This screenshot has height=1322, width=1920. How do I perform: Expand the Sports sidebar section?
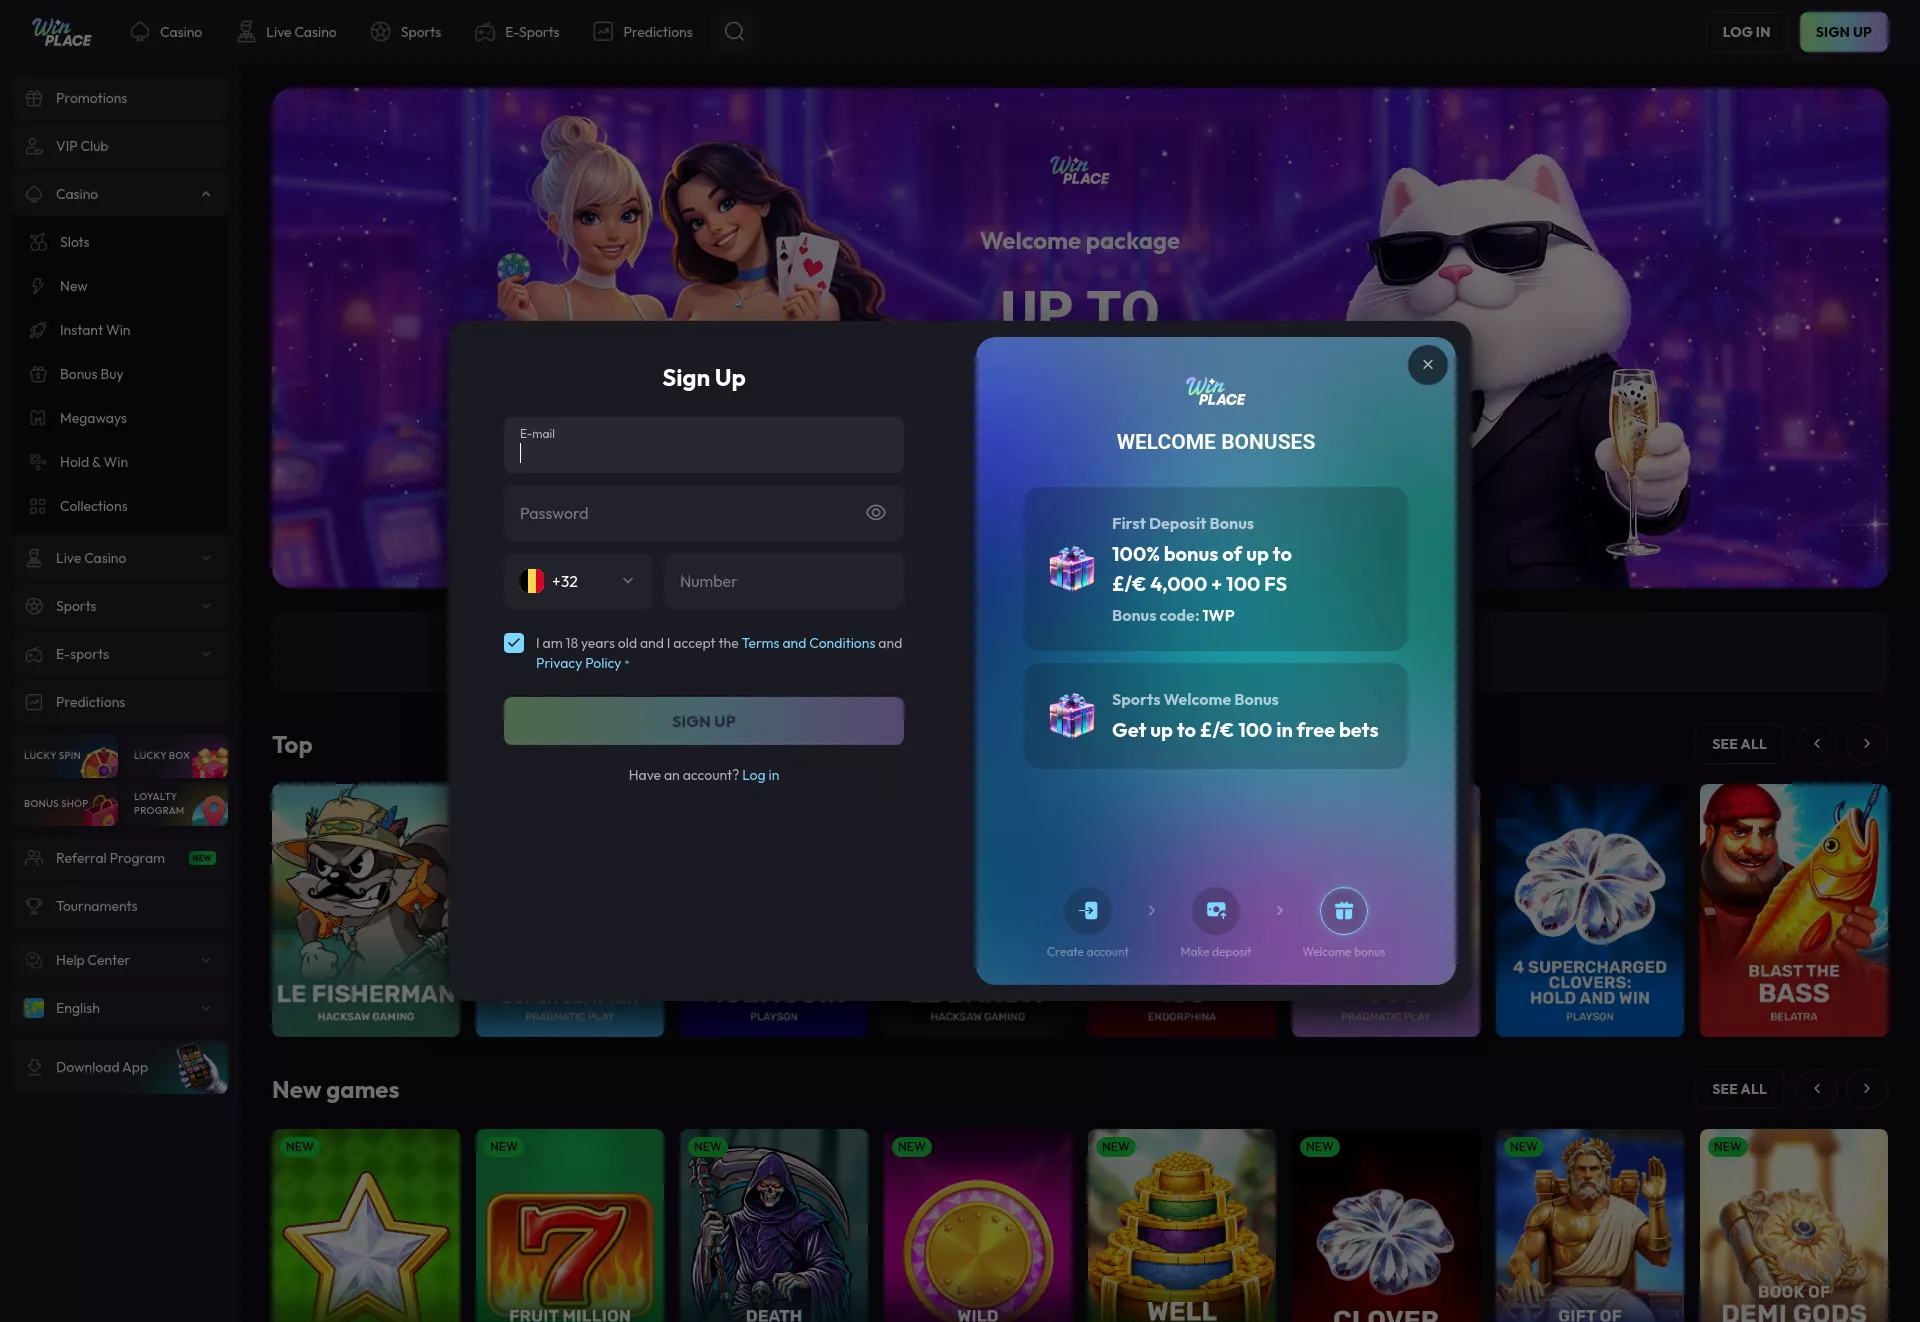[x=206, y=606]
